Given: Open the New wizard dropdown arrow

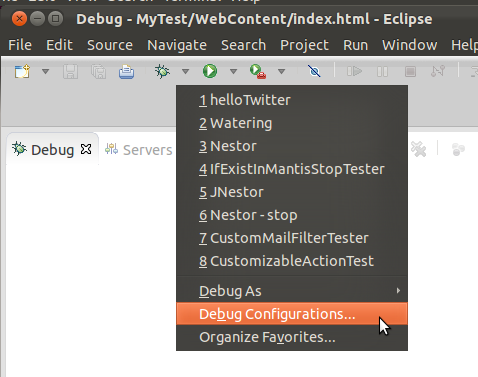Looking at the screenshot, I should click(x=46, y=71).
